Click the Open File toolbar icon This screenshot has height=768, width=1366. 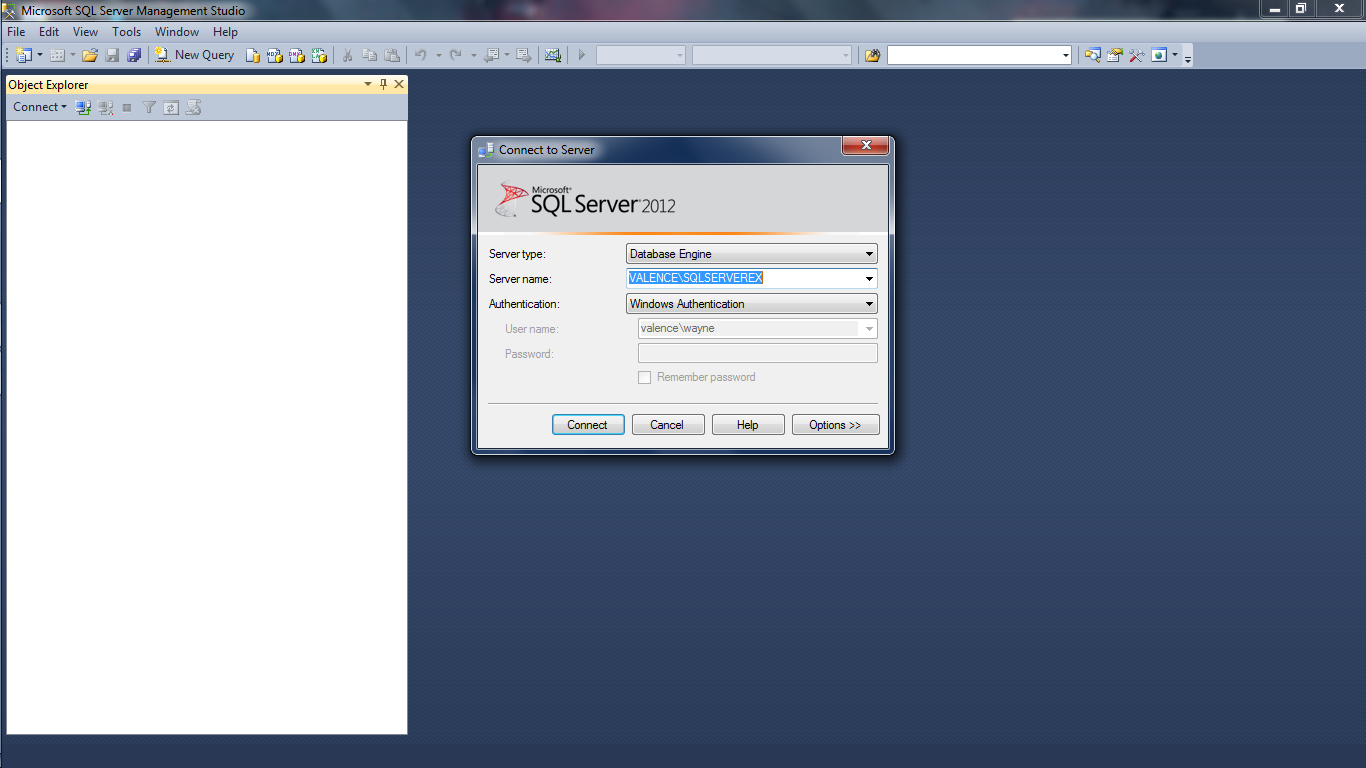click(x=89, y=55)
